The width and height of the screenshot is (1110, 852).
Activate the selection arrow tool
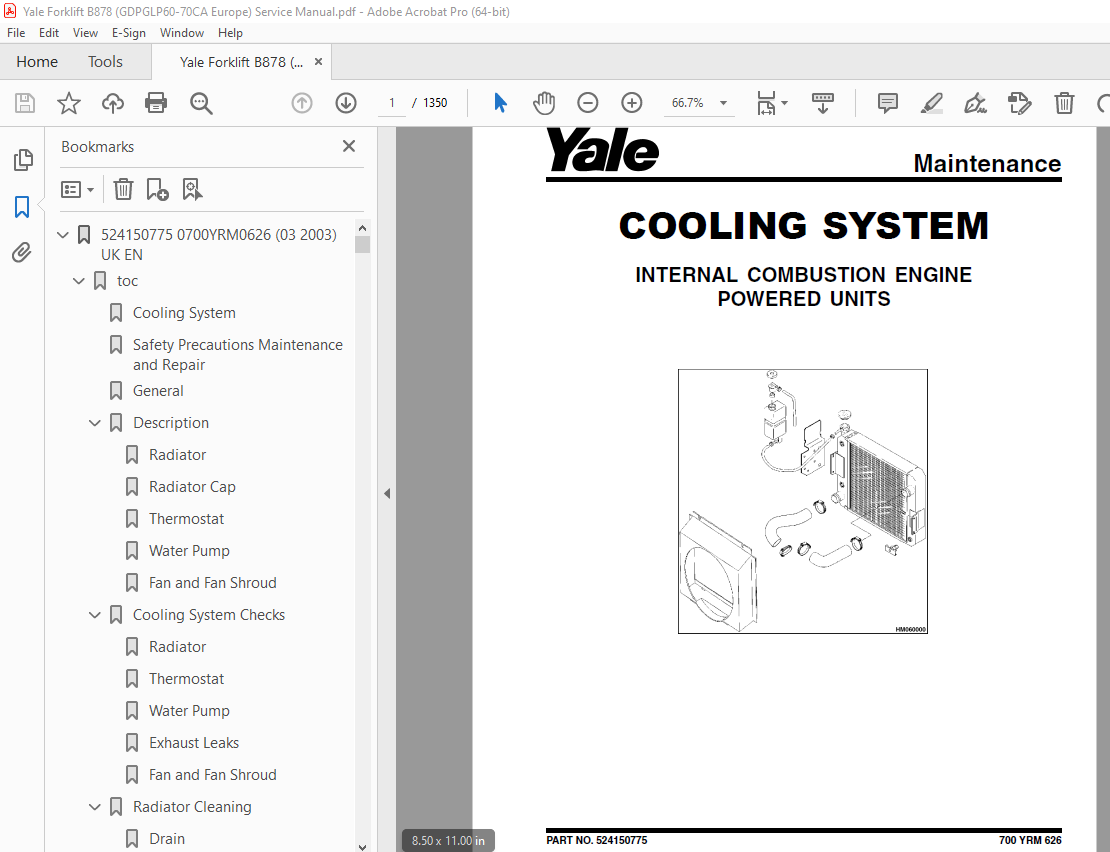pyautogui.click(x=500, y=103)
